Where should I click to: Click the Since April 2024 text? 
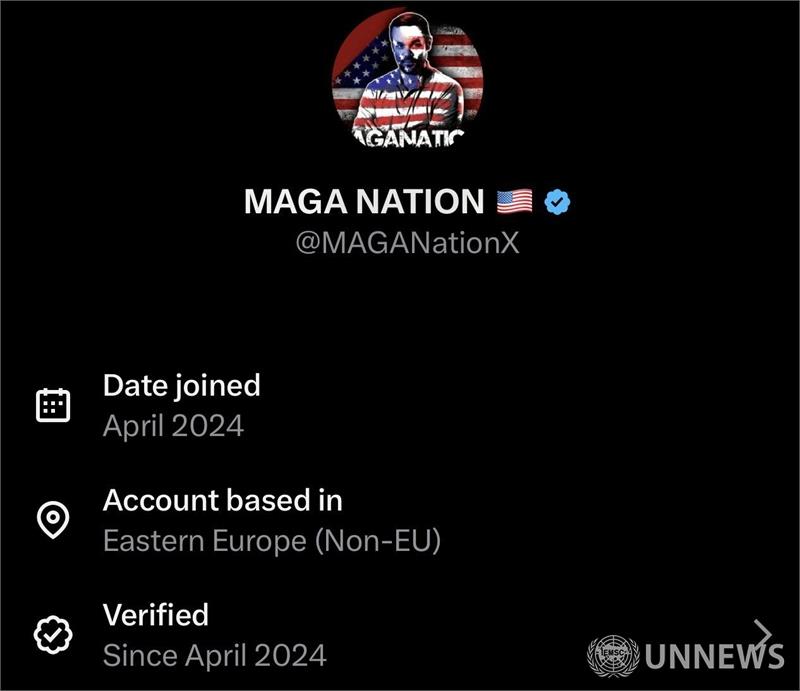[214, 656]
